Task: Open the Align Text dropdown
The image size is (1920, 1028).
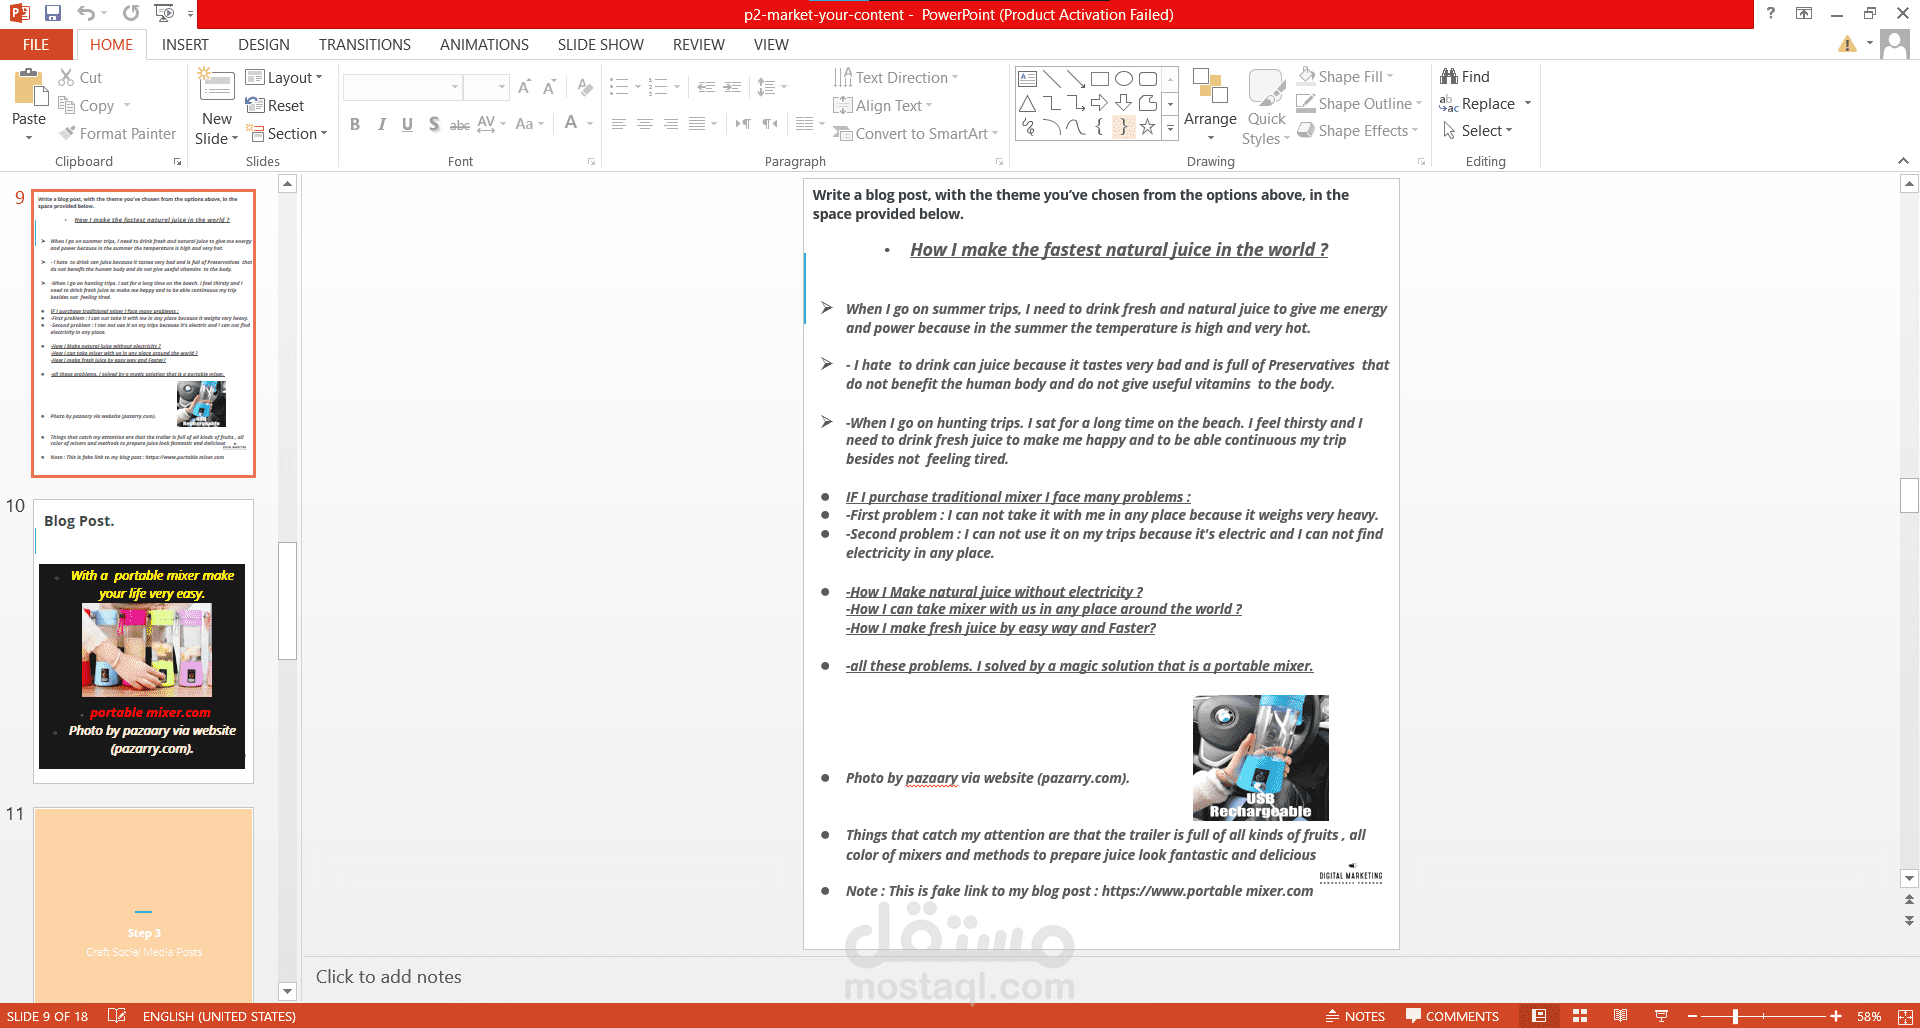Action: pos(883,105)
